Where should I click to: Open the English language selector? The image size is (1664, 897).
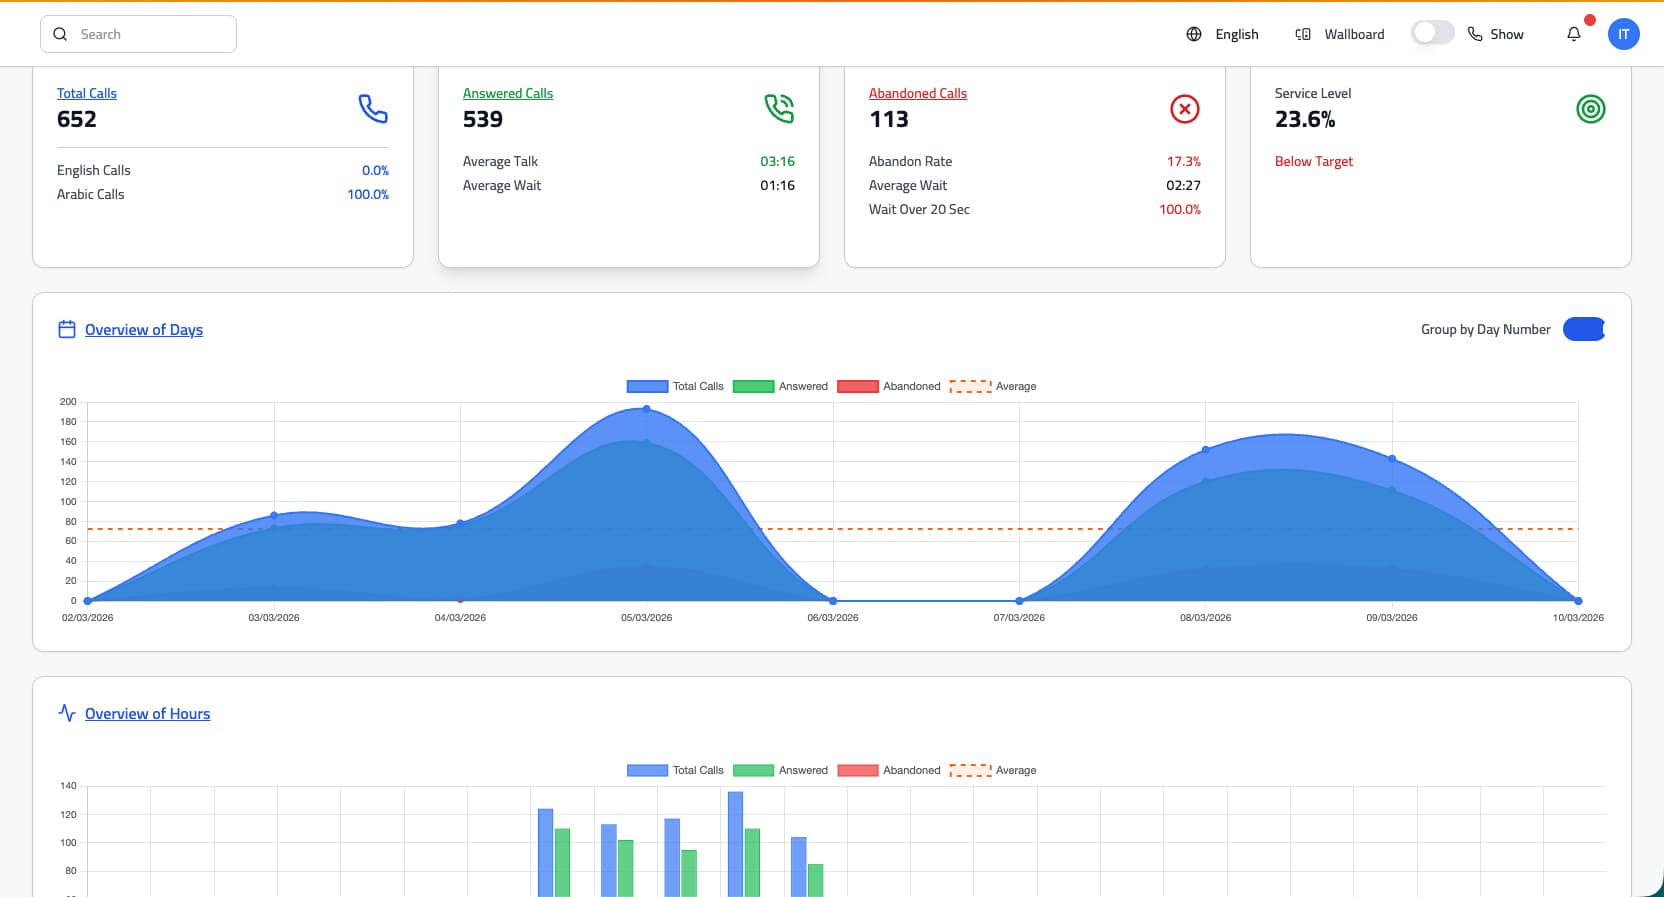pyautogui.click(x=1237, y=34)
